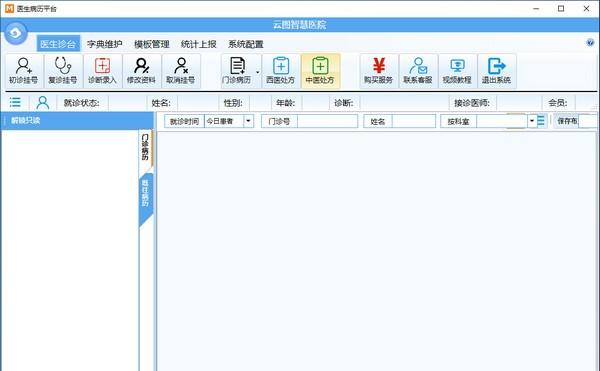Toggle the patient list menu icon
This screenshot has width=600, height=371.
[15, 103]
